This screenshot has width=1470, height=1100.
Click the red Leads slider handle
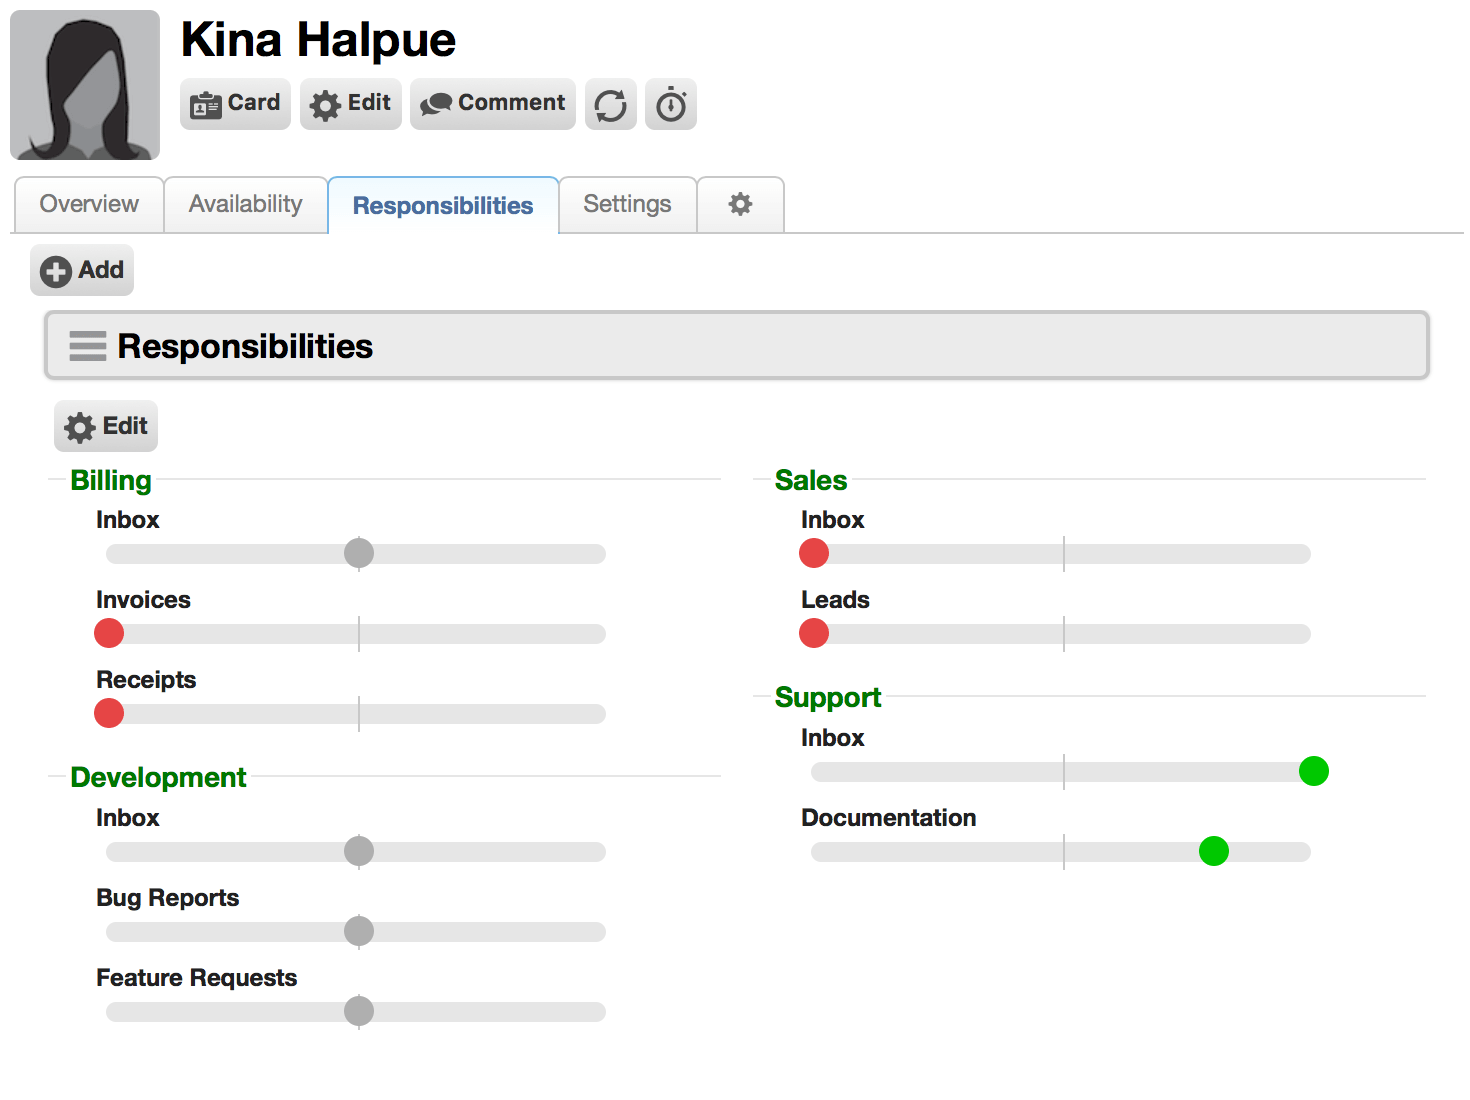(x=814, y=633)
